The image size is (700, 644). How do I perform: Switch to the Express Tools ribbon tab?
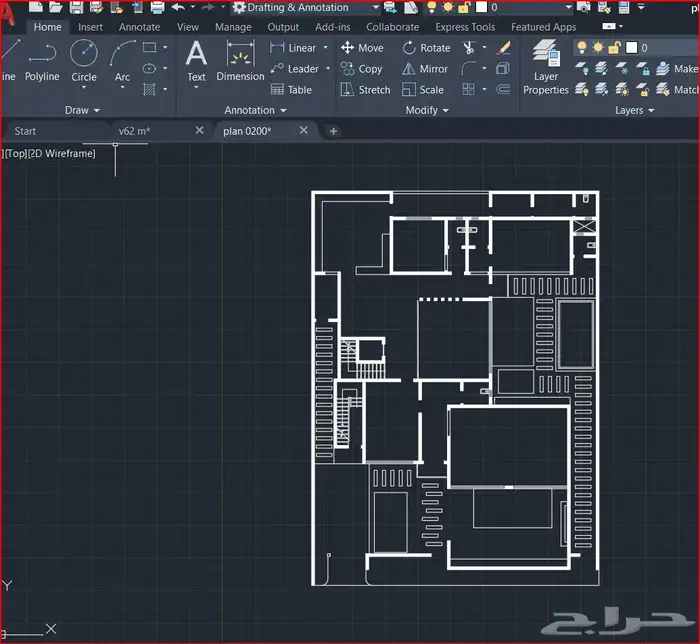coord(465,27)
